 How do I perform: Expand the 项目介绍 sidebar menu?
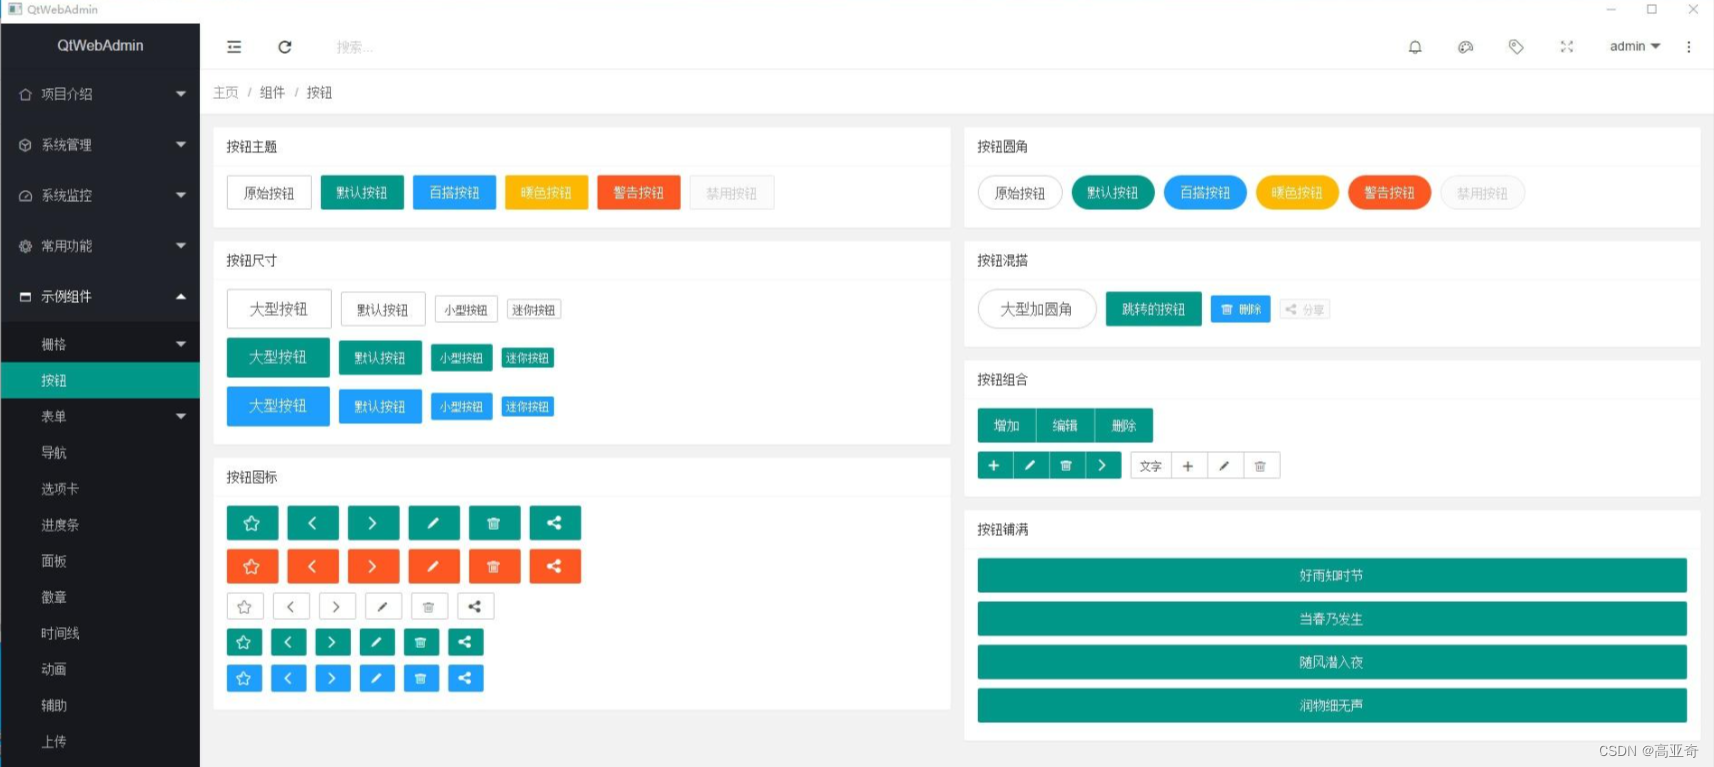point(100,94)
